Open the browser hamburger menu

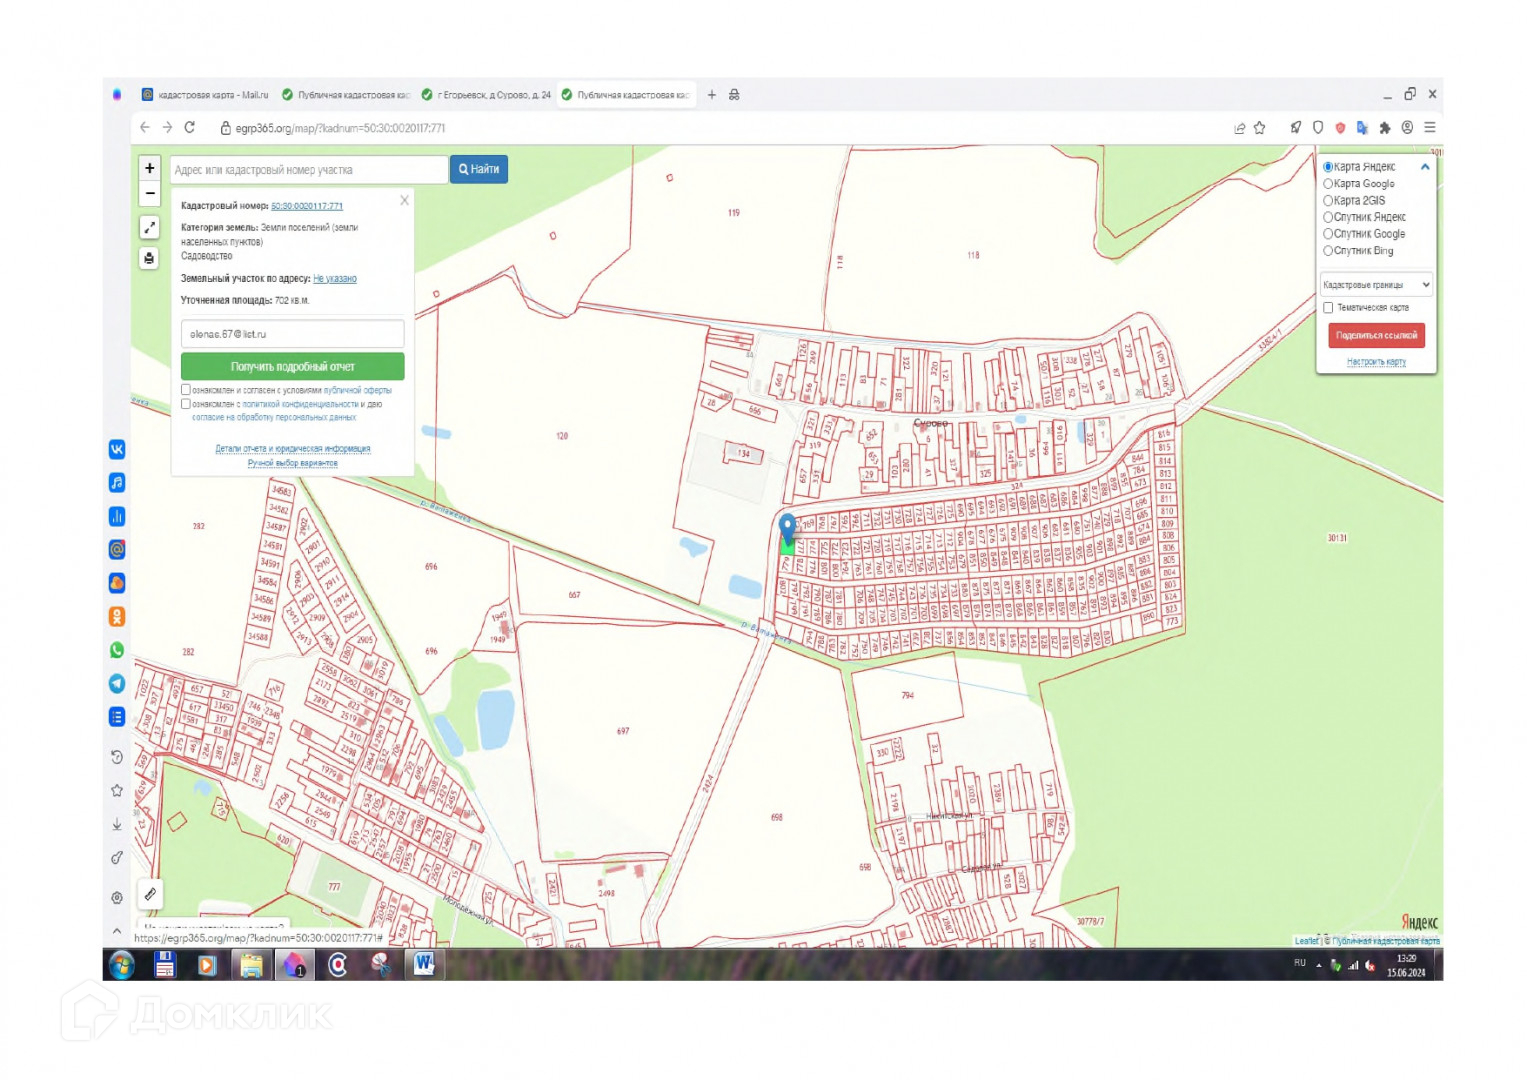pyautogui.click(x=1430, y=128)
